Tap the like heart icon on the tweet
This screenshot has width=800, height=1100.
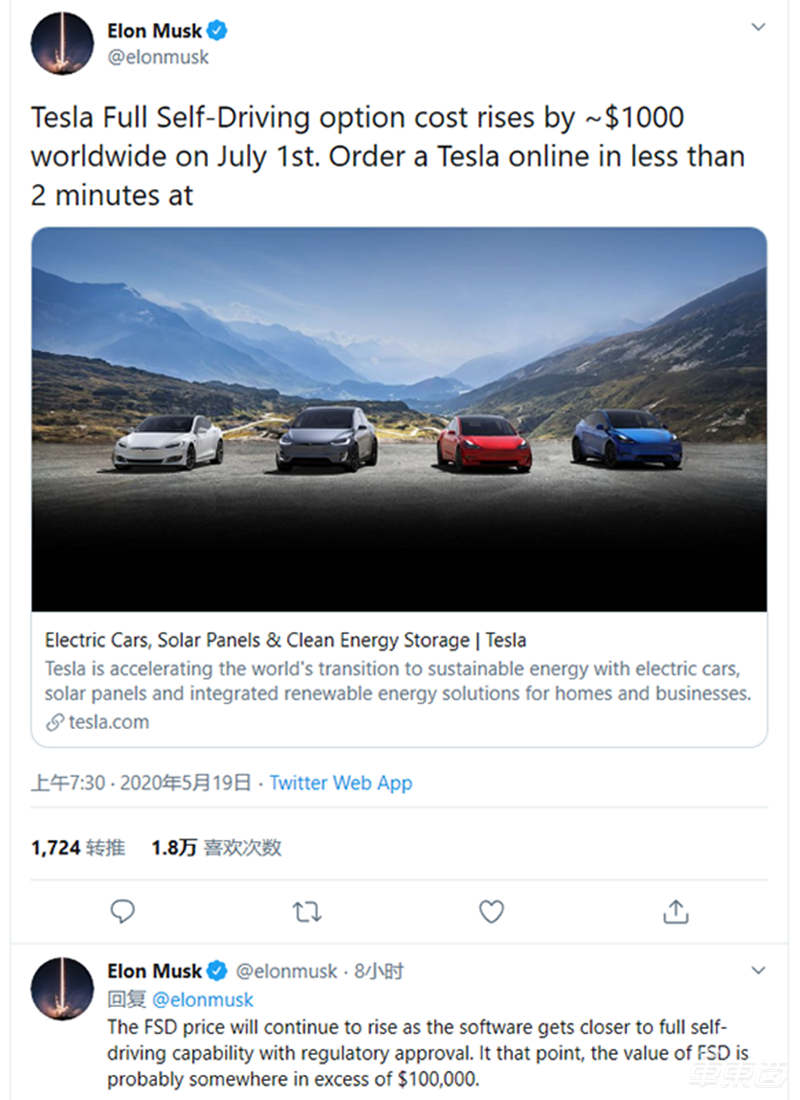491,911
